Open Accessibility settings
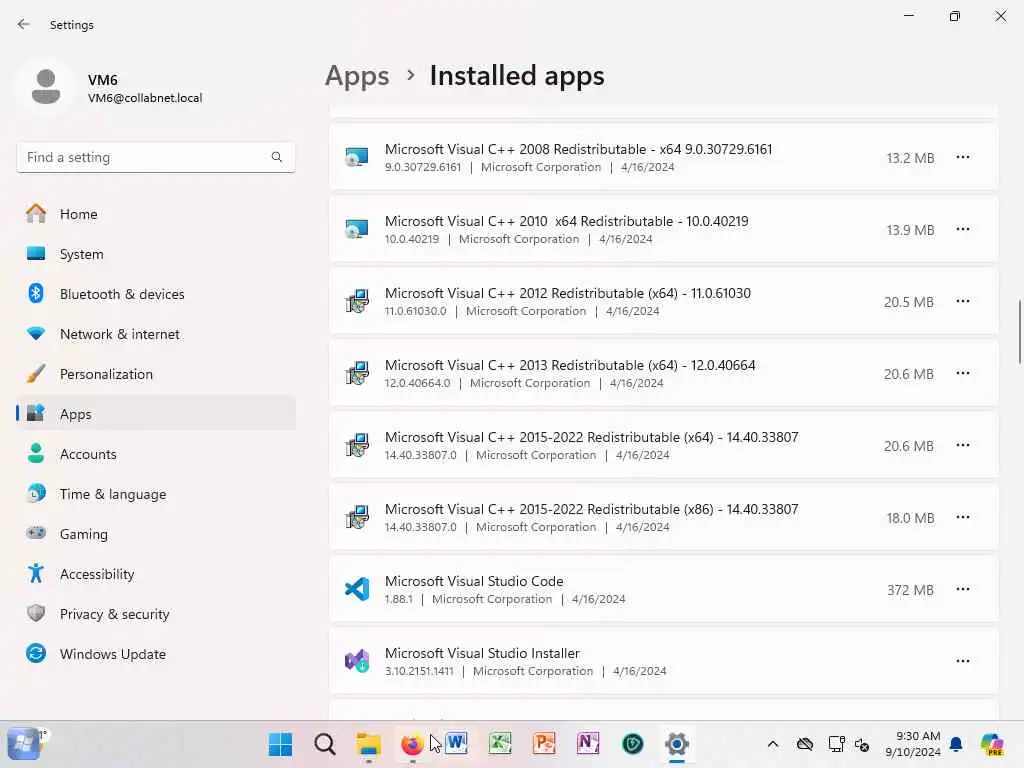 pyautogui.click(x=155, y=574)
